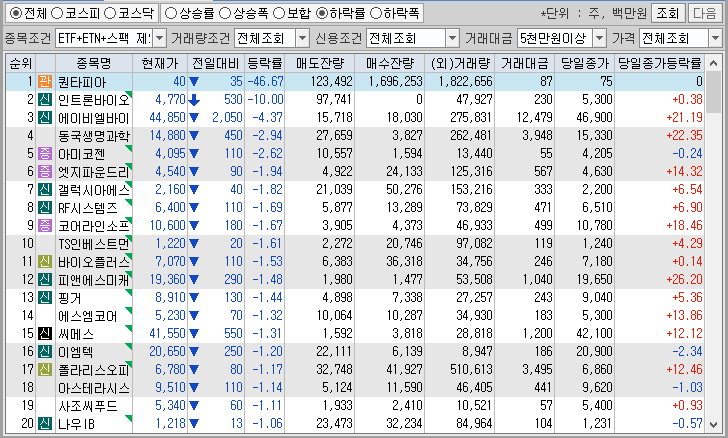Select stock row 에스엠코어
The image size is (728, 438).
(355, 315)
